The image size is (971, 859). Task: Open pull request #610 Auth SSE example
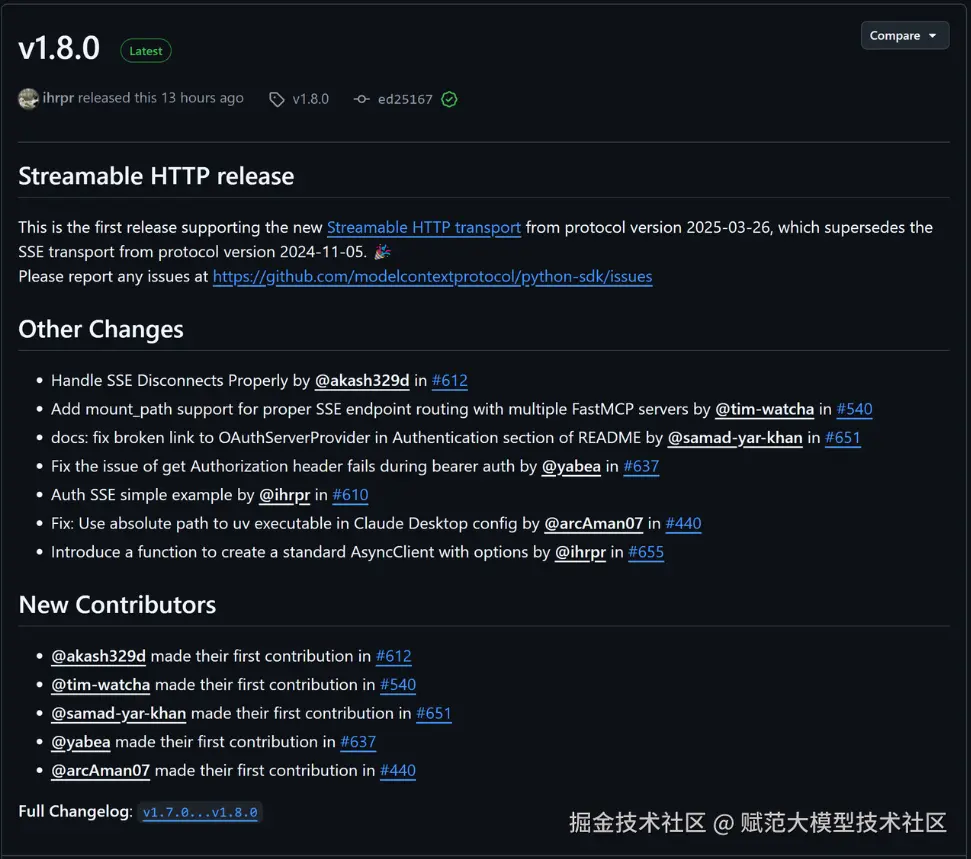coord(351,494)
